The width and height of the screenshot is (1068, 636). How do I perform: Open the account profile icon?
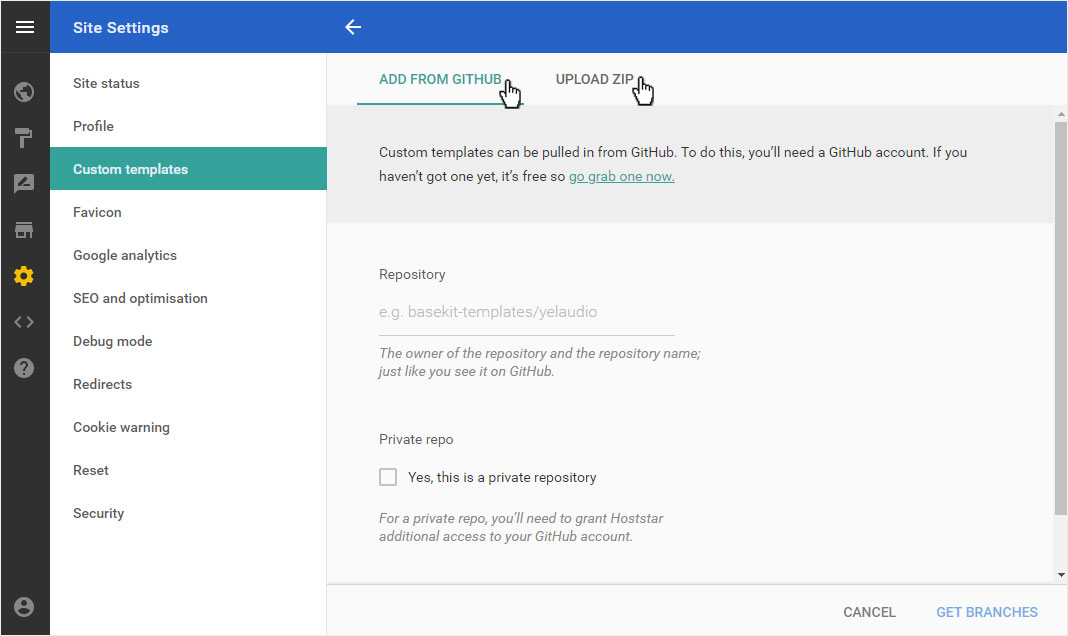point(24,607)
